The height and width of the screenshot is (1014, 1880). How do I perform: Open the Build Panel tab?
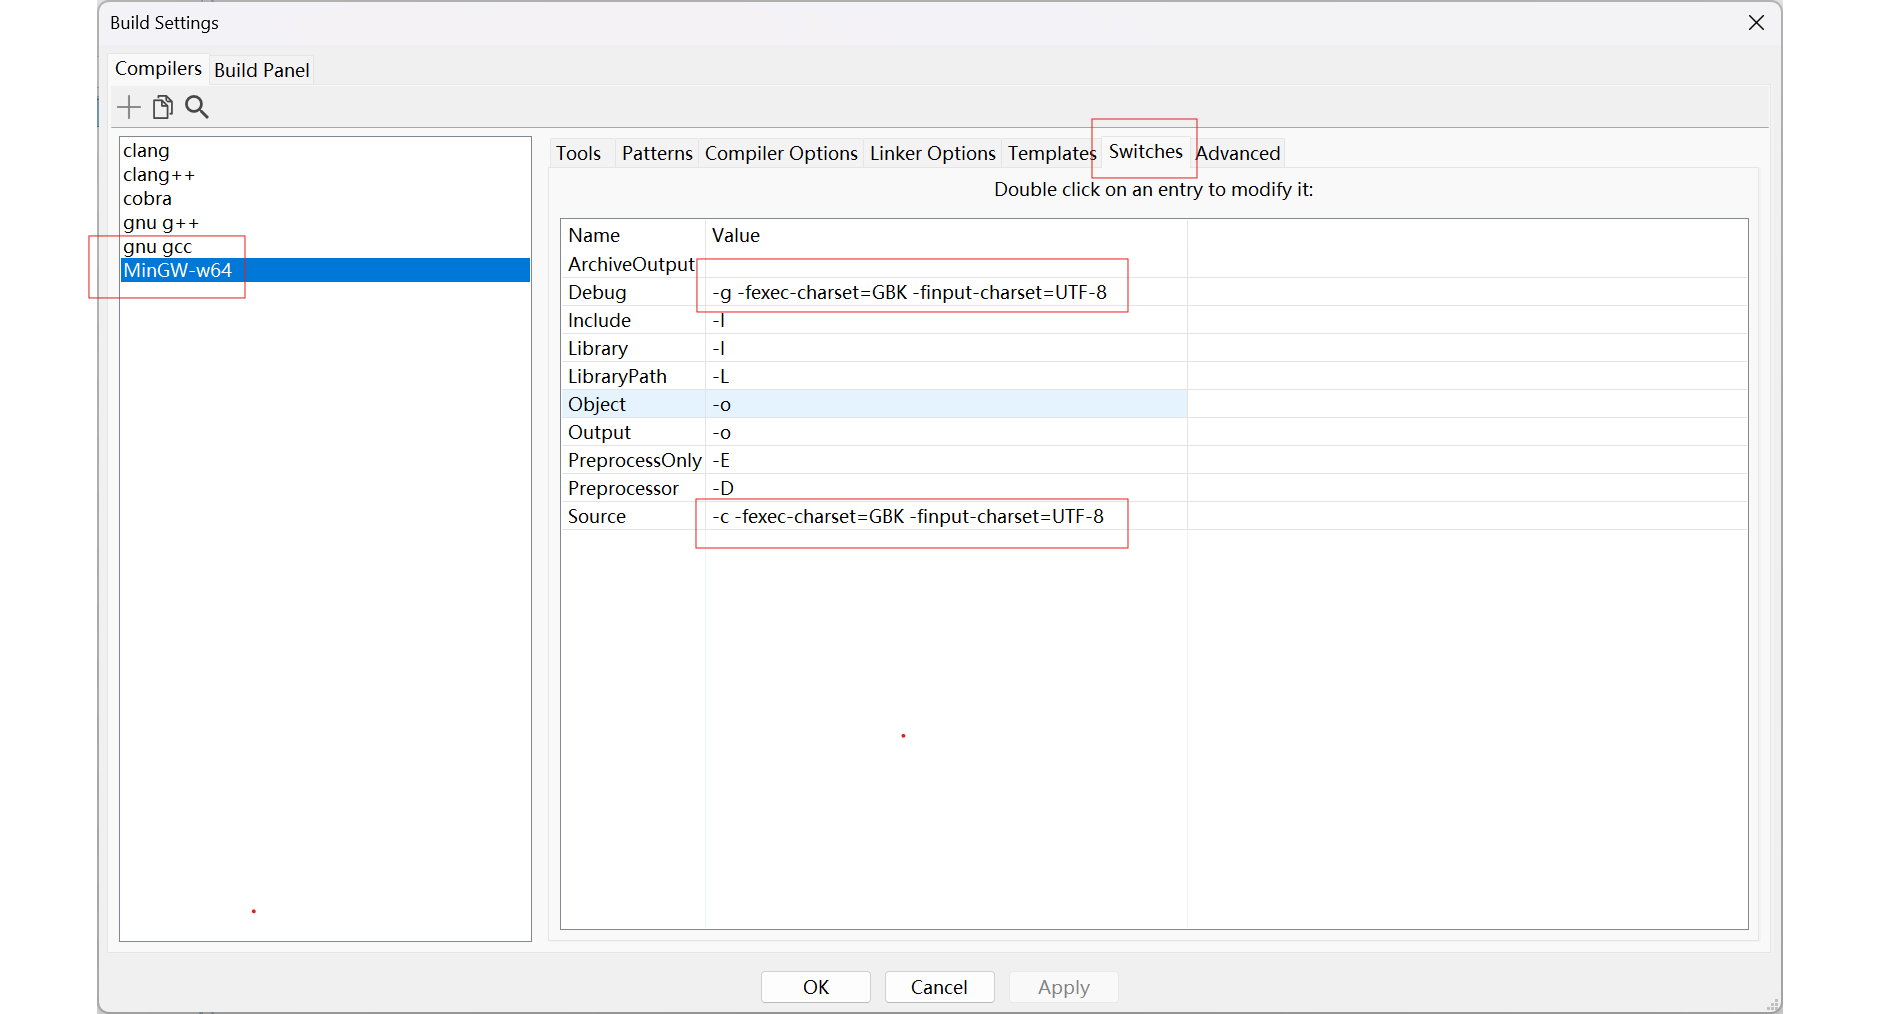[262, 70]
